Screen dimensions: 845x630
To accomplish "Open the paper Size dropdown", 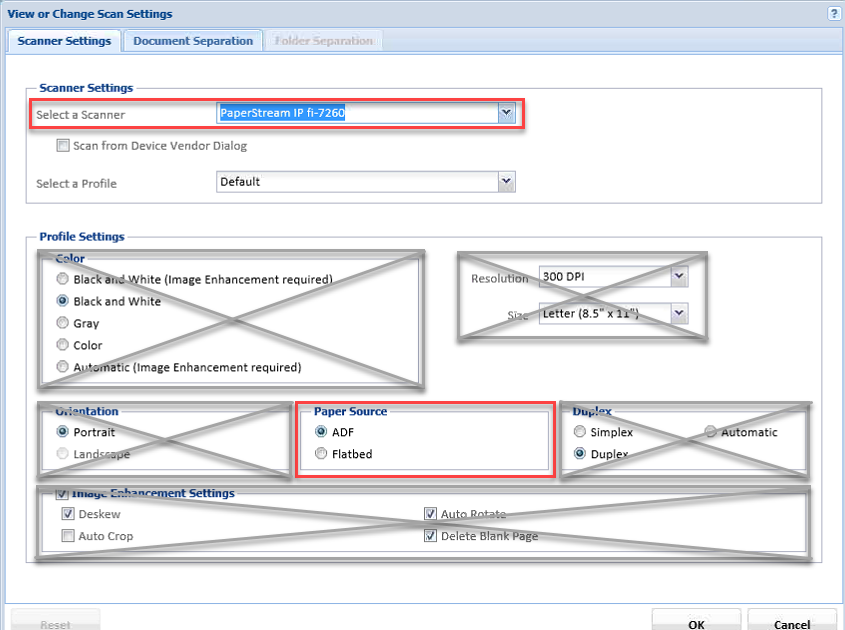I will (x=679, y=314).
